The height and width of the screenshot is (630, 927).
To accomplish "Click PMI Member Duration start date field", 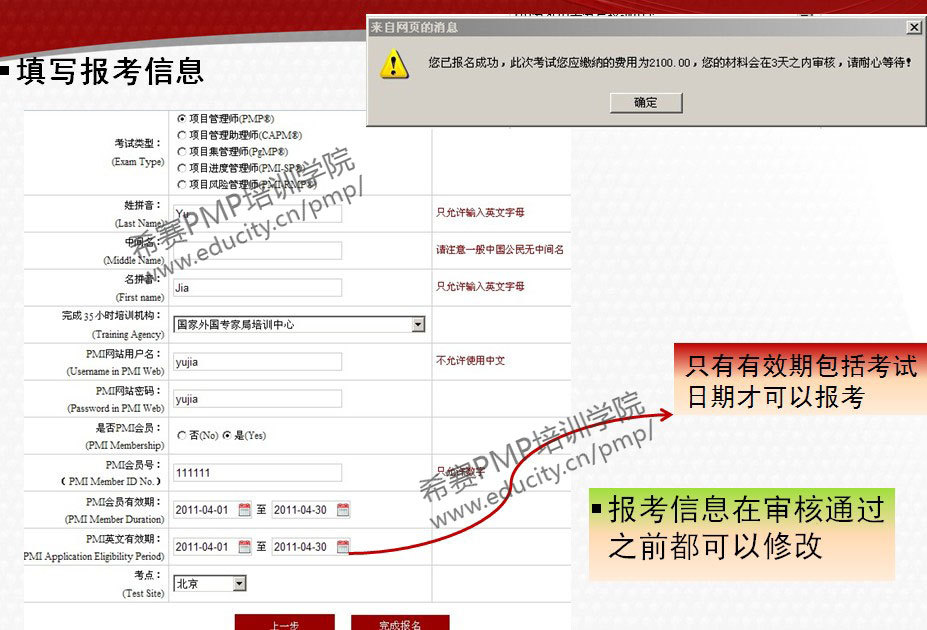I will pos(205,509).
